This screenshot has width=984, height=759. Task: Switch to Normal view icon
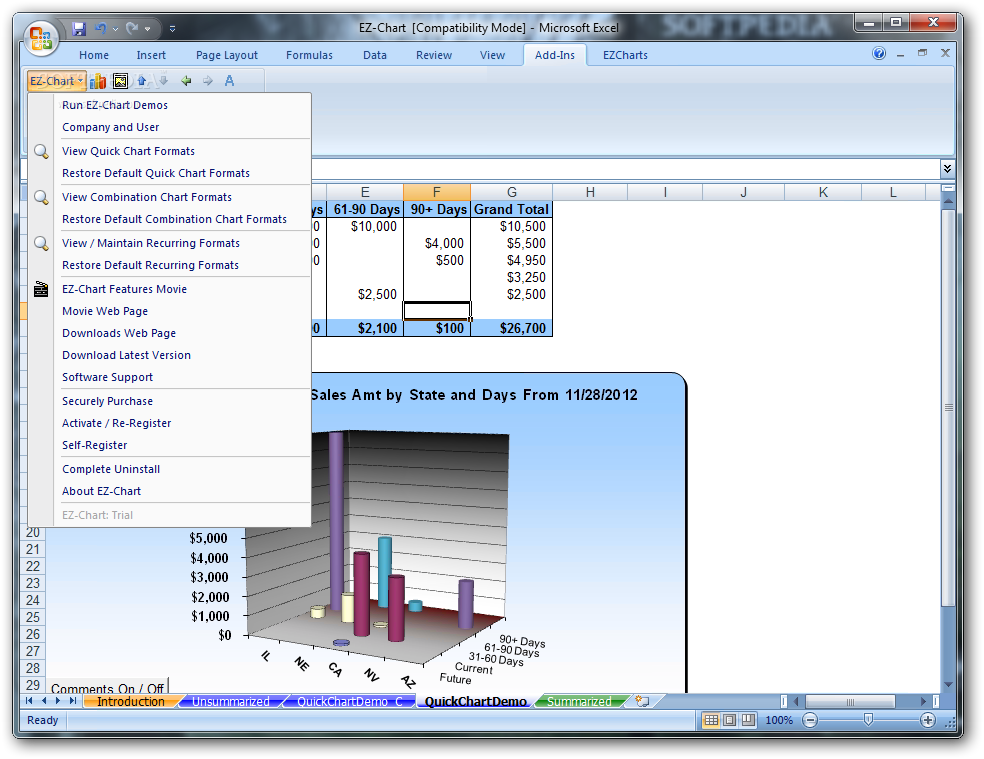tap(711, 720)
